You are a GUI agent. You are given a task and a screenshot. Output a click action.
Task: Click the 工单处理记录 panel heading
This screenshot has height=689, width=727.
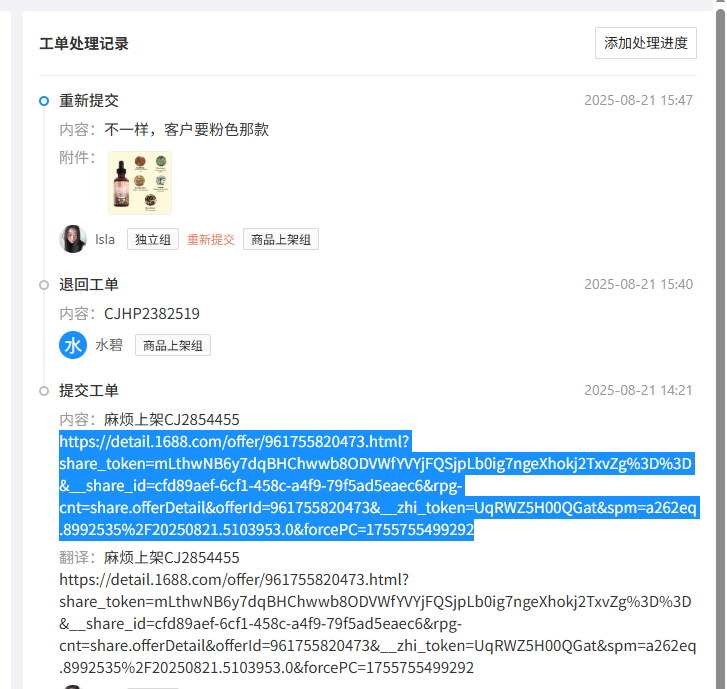[x=84, y=44]
